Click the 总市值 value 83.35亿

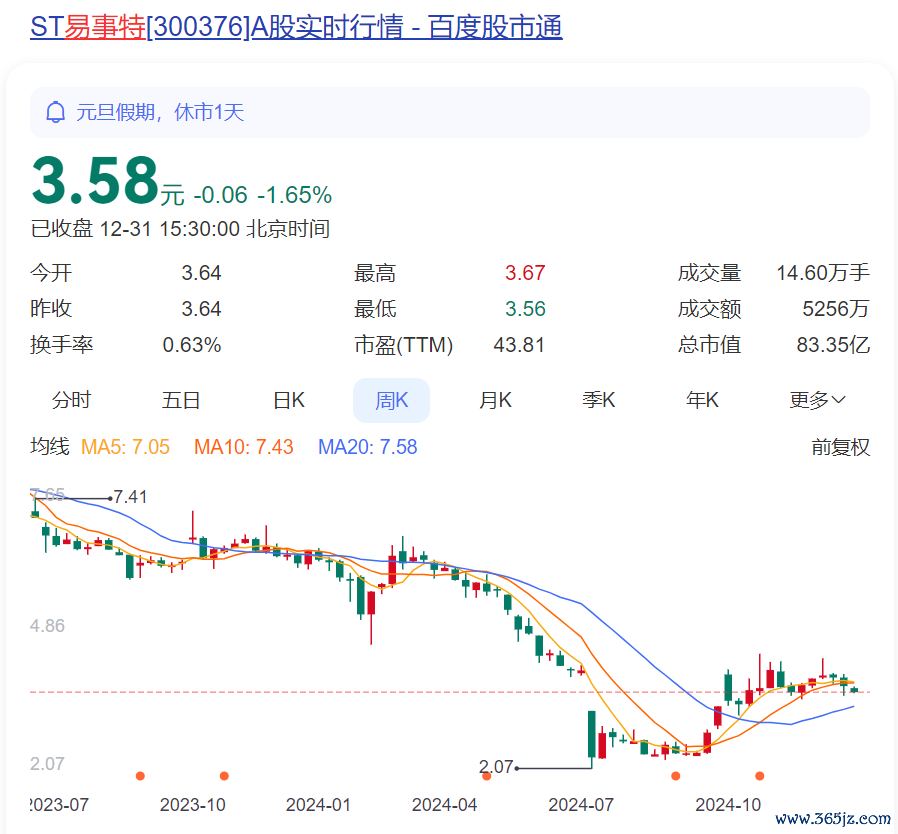pos(833,345)
